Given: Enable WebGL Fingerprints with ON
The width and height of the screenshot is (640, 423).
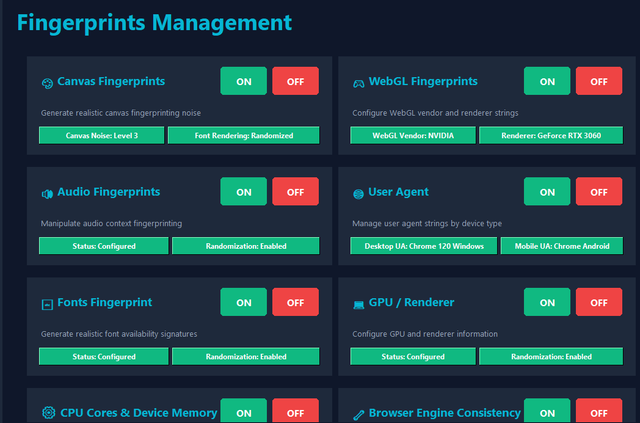Looking at the screenshot, I should (547, 81).
